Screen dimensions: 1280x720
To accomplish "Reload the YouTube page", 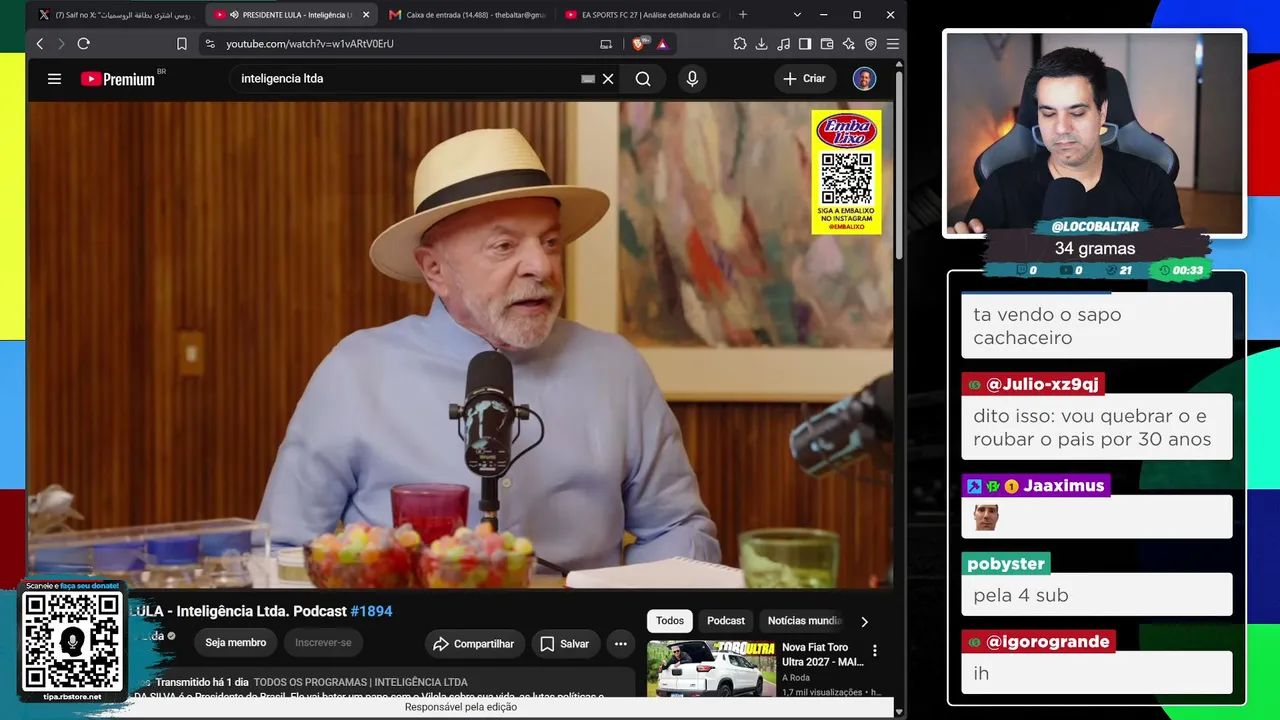I will pos(84,44).
